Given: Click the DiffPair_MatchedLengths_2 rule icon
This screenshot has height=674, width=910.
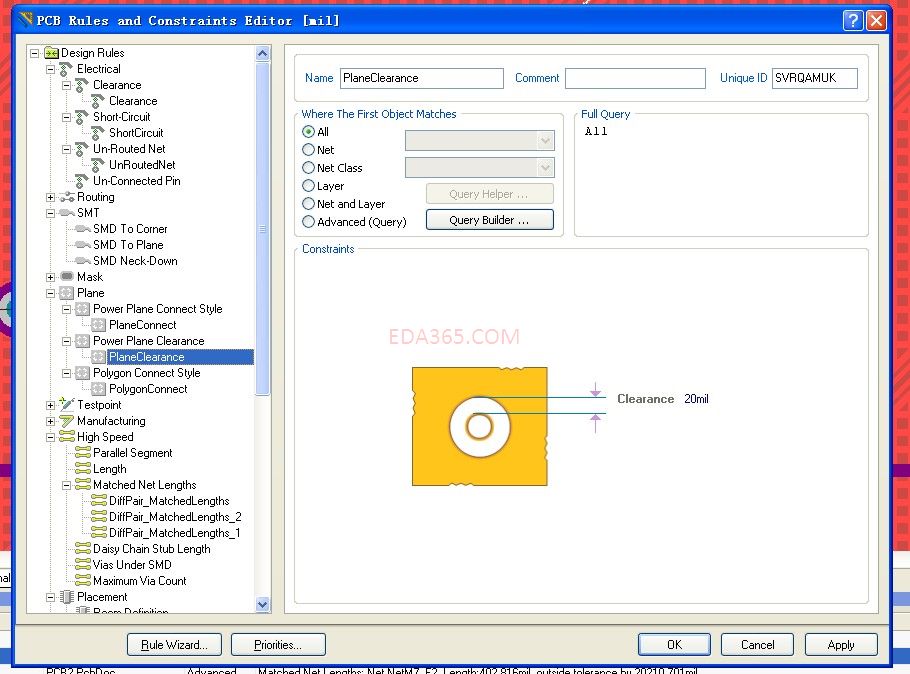Looking at the screenshot, I should pos(99,517).
